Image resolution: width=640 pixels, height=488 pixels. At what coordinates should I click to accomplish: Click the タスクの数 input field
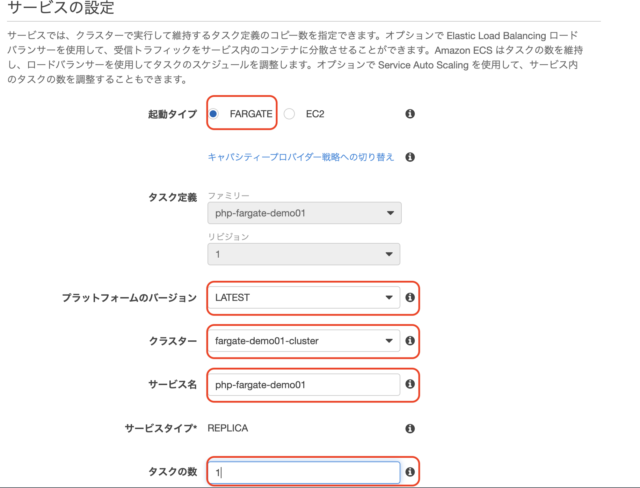coord(304,472)
